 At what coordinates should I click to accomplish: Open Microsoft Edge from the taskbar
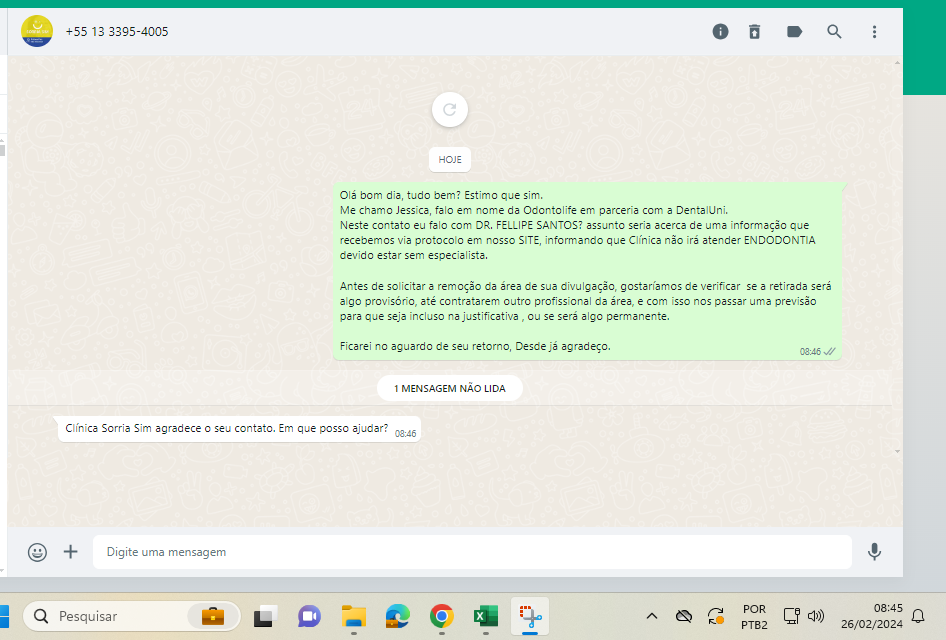click(398, 616)
